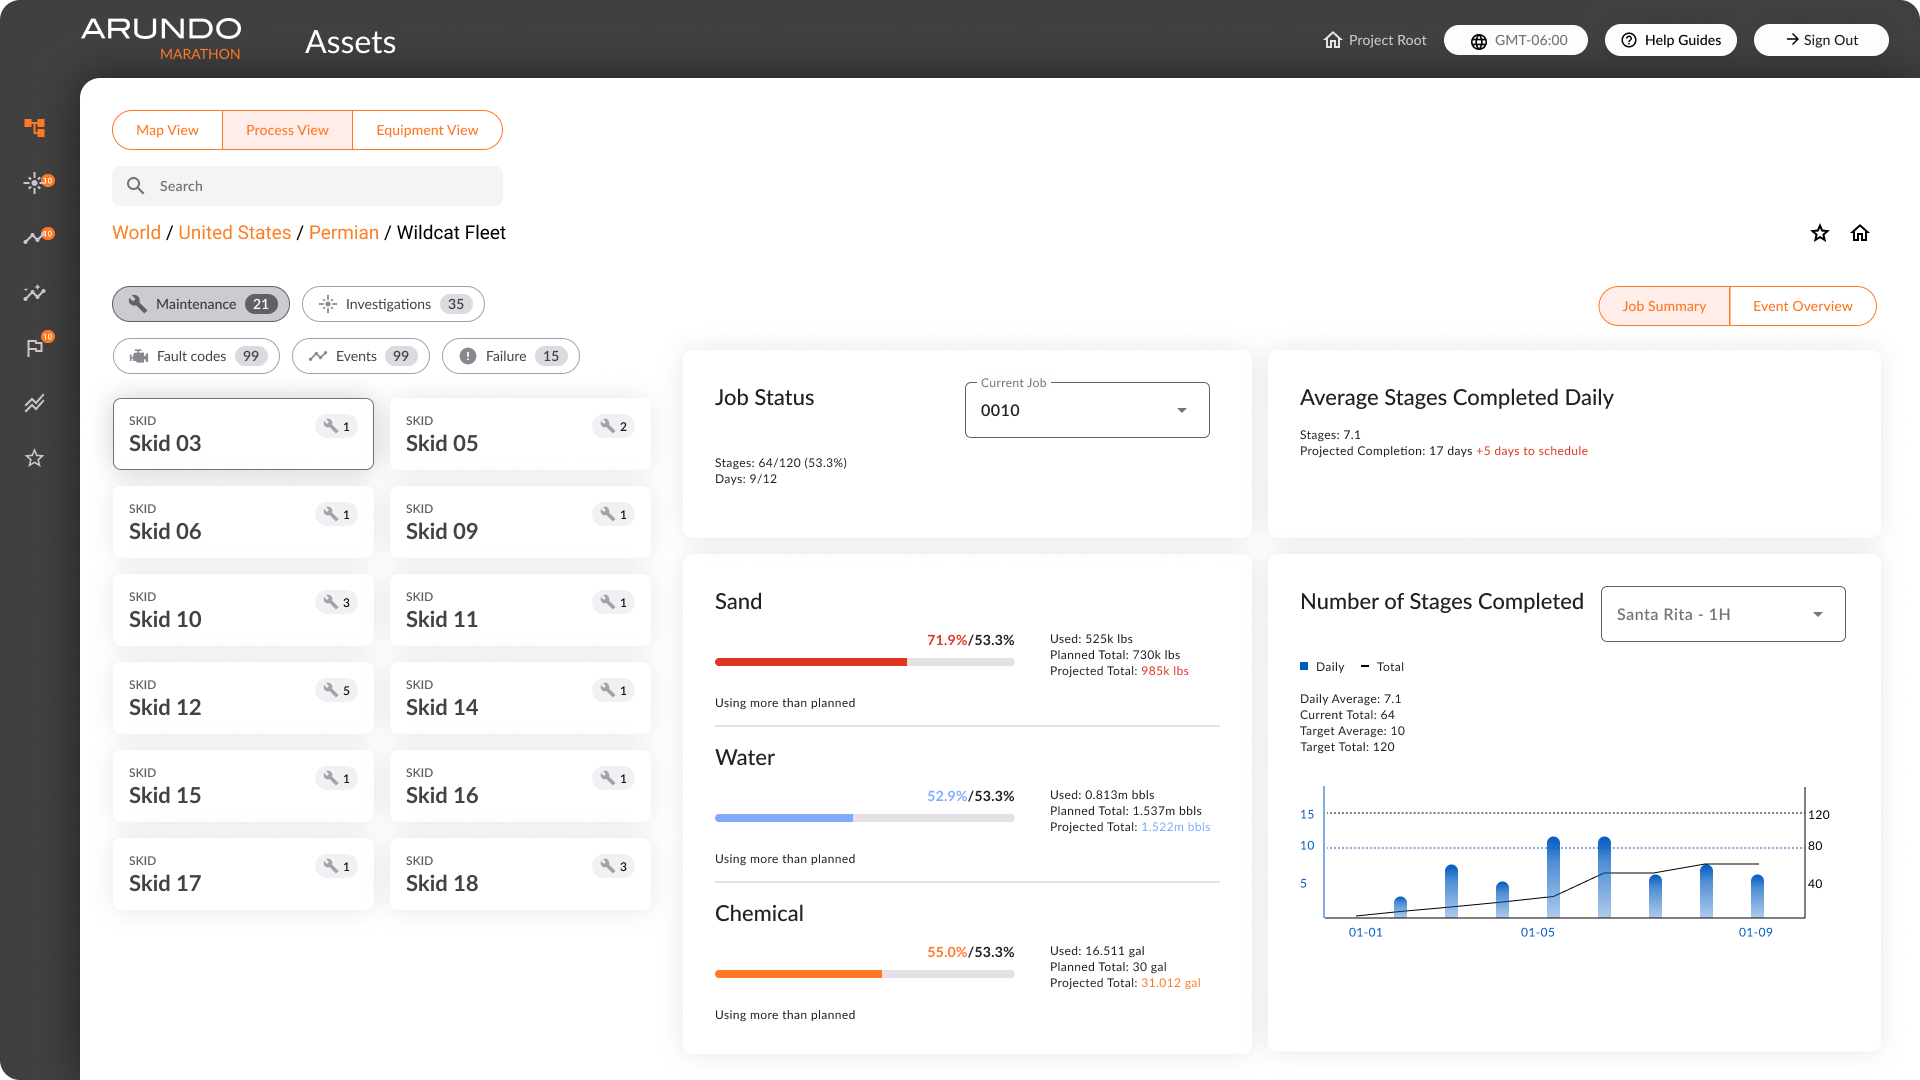Go to Permian breadcrumb link
Viewport: 1920px width, 1080px height.
(344, 232)
